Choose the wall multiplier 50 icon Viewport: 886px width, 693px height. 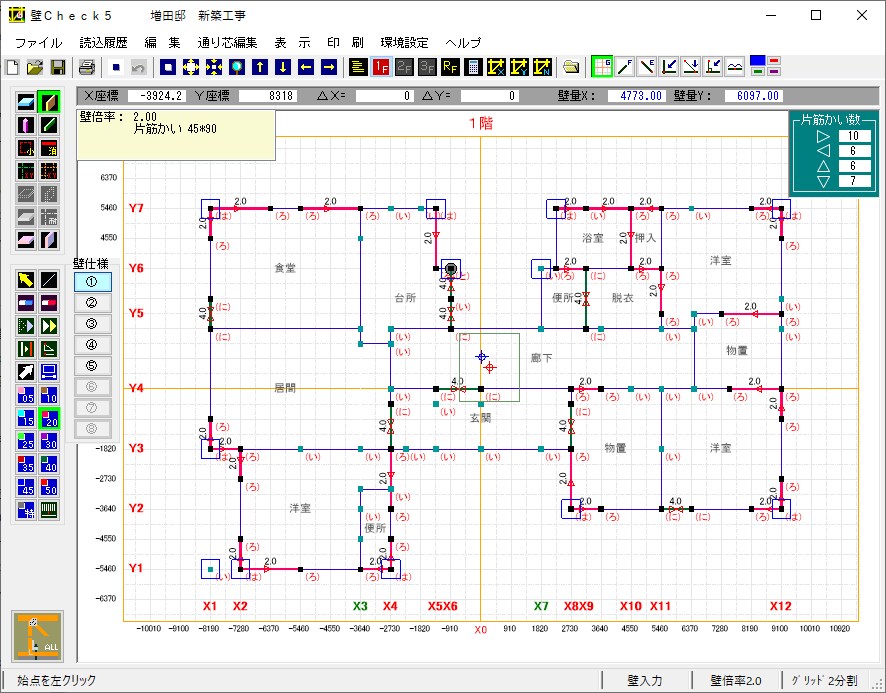coord(49,487)
